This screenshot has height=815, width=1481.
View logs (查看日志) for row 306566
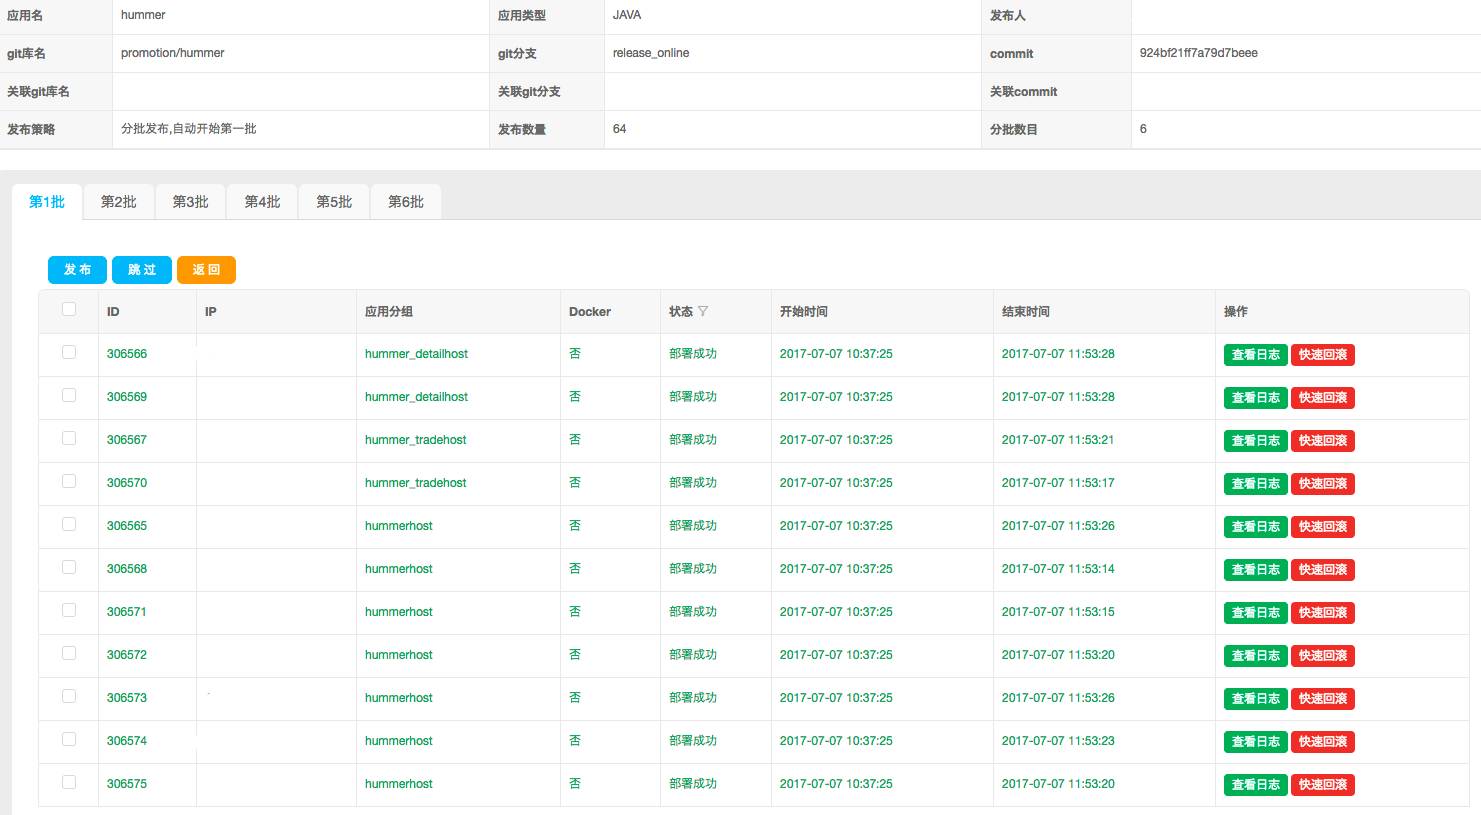tap(1256, 355)
